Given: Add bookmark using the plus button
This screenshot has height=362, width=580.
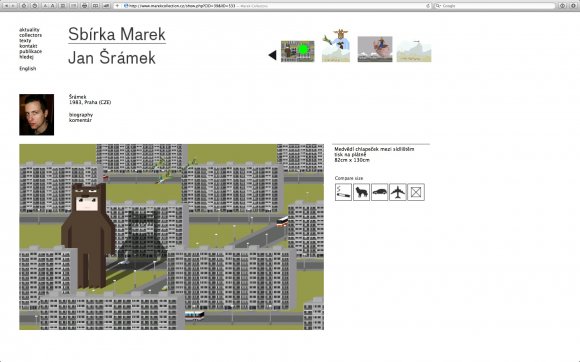Looking at the screenshot, I should (x=117, y=6).
